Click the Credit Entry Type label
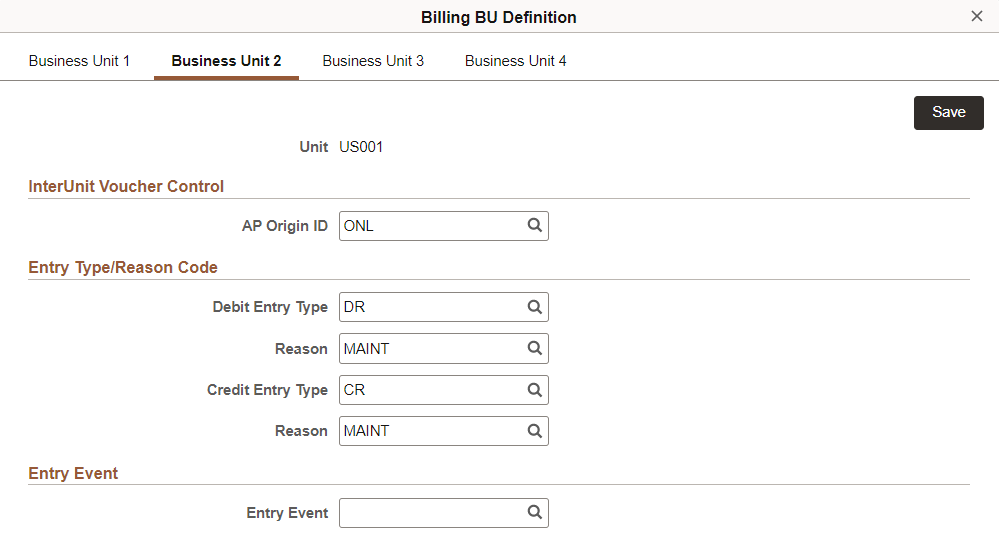This screenshot has height=547, width=999. click(x=267, y=390)
